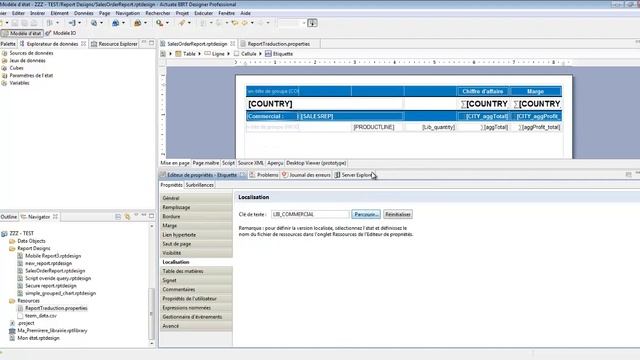Select Jeux de données node
The image size is (640, 360).
(24, 60)
